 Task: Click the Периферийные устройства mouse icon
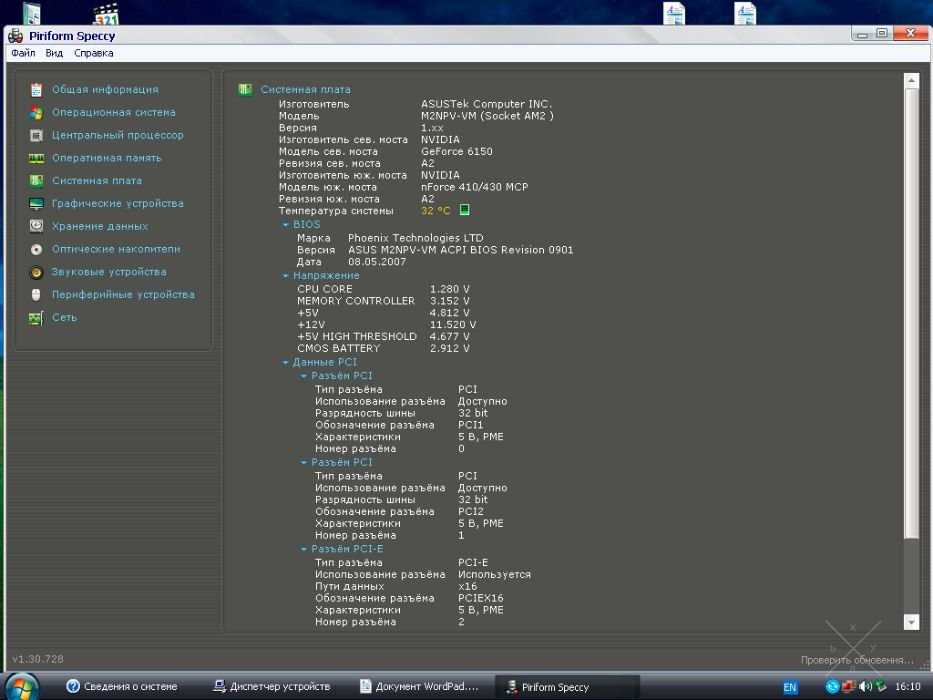click(36, 295)
